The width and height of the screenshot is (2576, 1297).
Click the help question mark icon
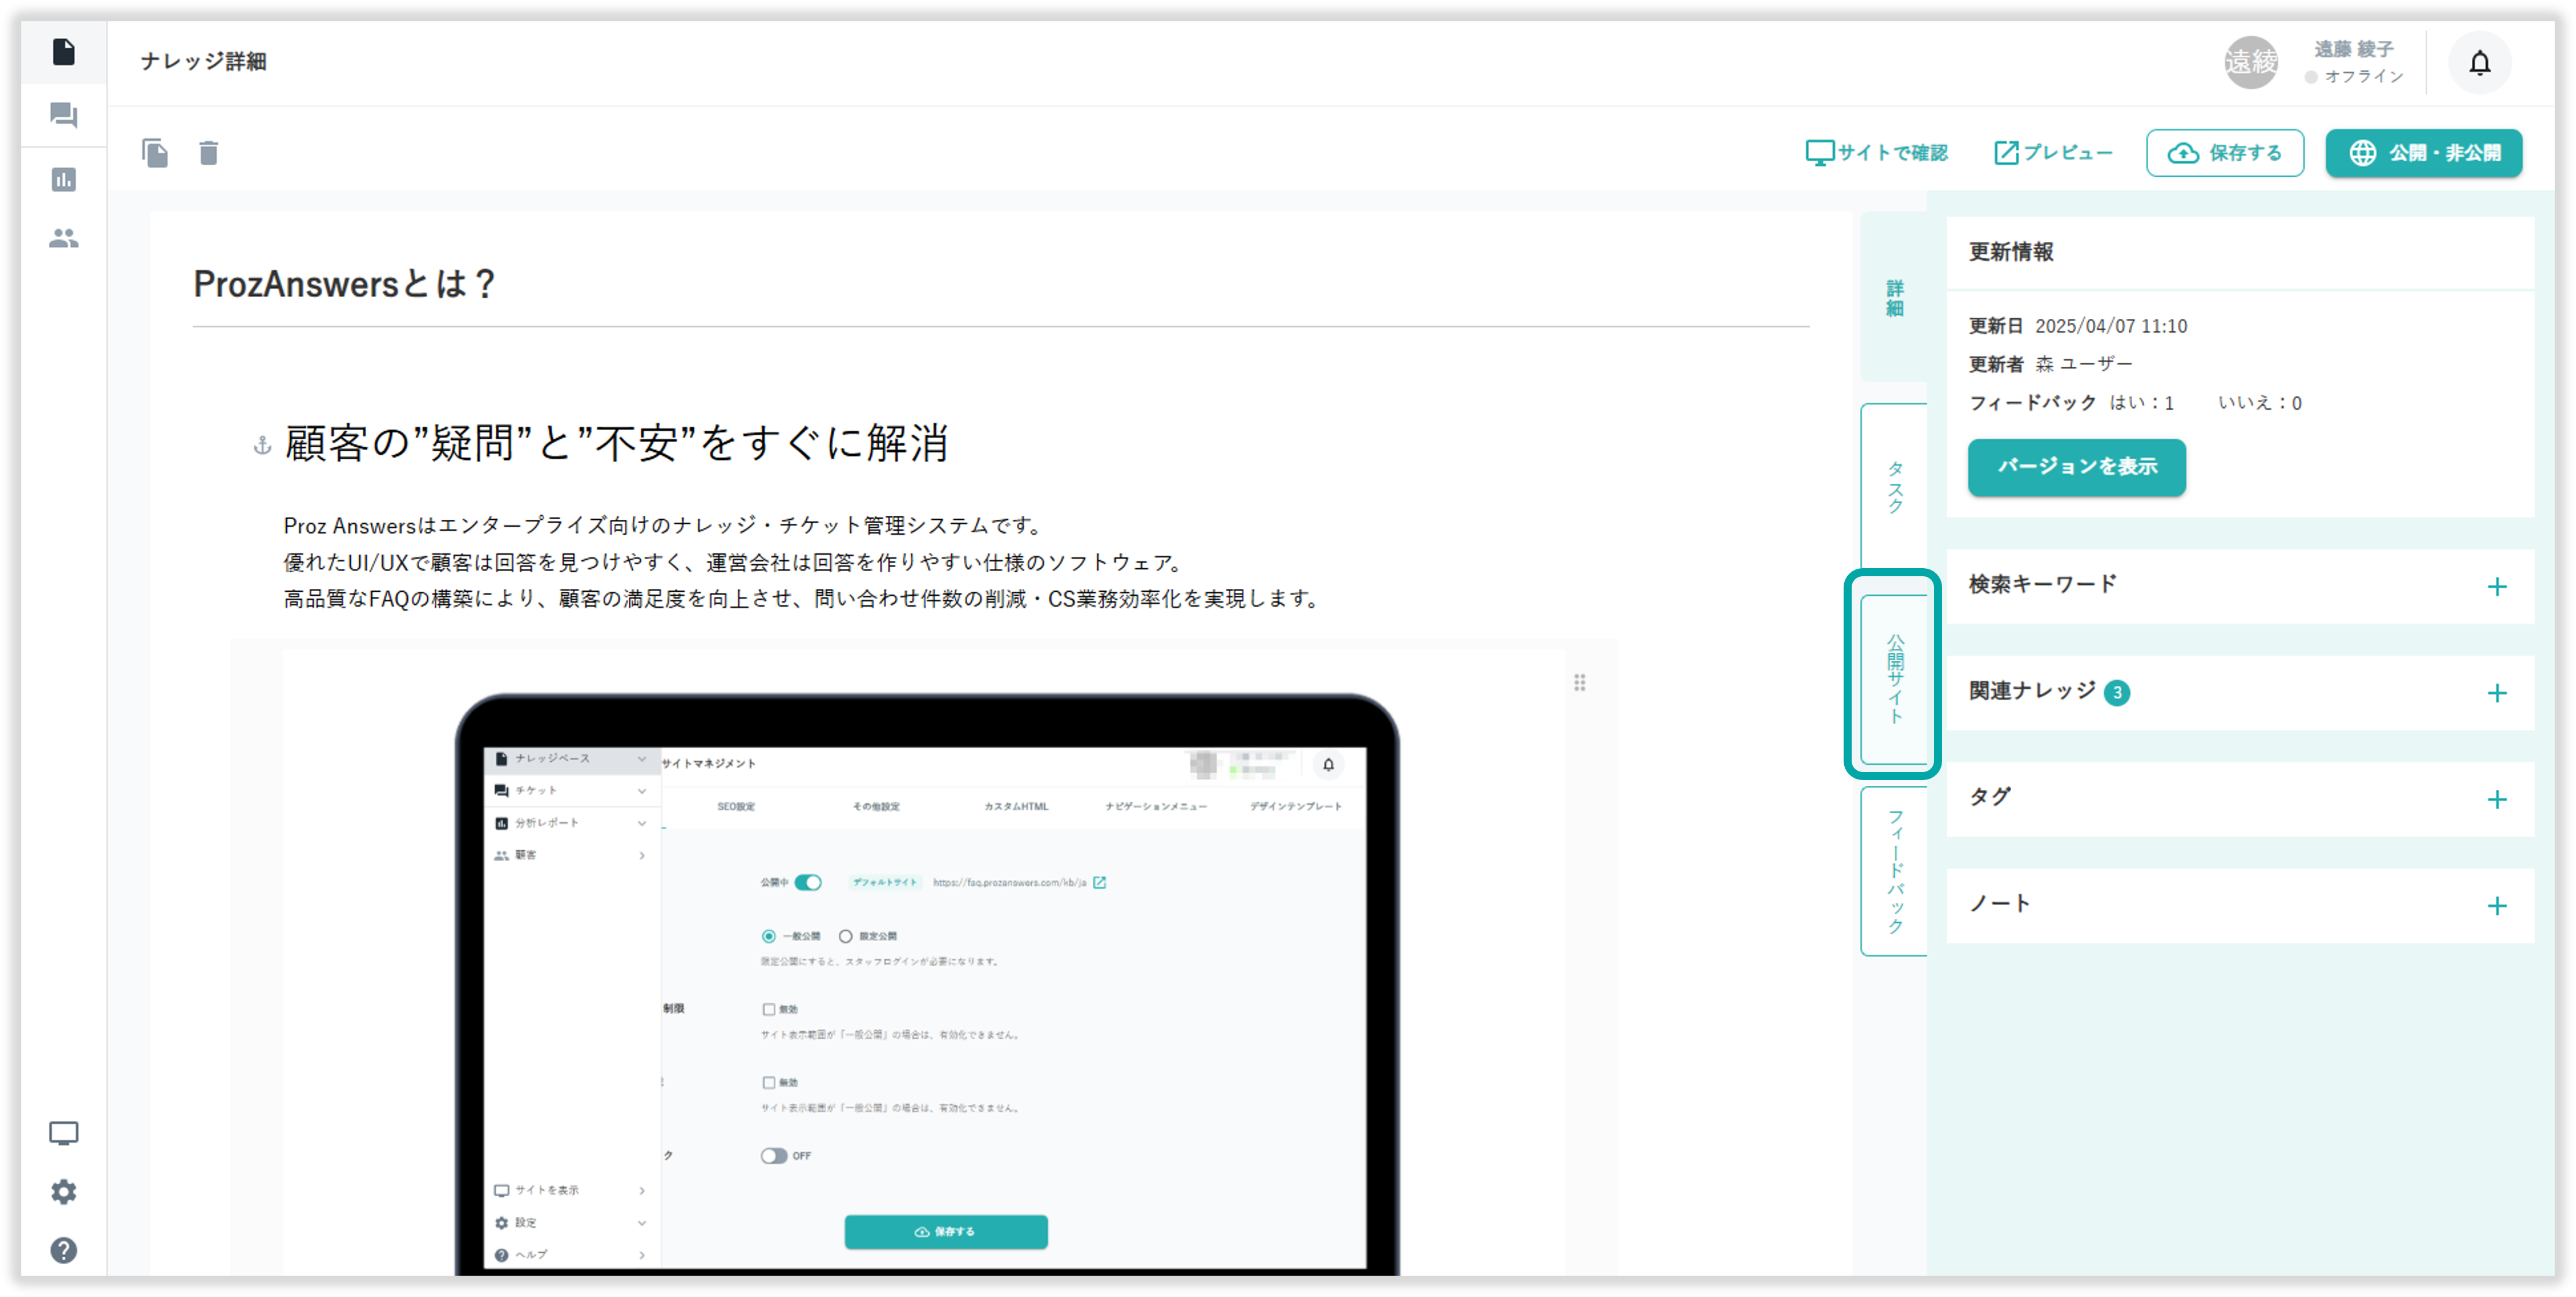click(63, 1250)
